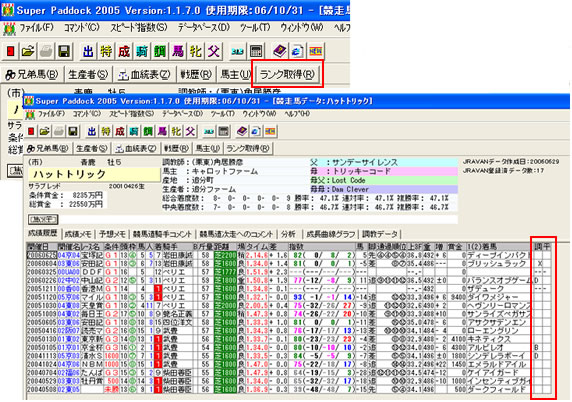Click the purple 馬 icon in back window
Screen dimensions: 572x402
coord(178,51)
